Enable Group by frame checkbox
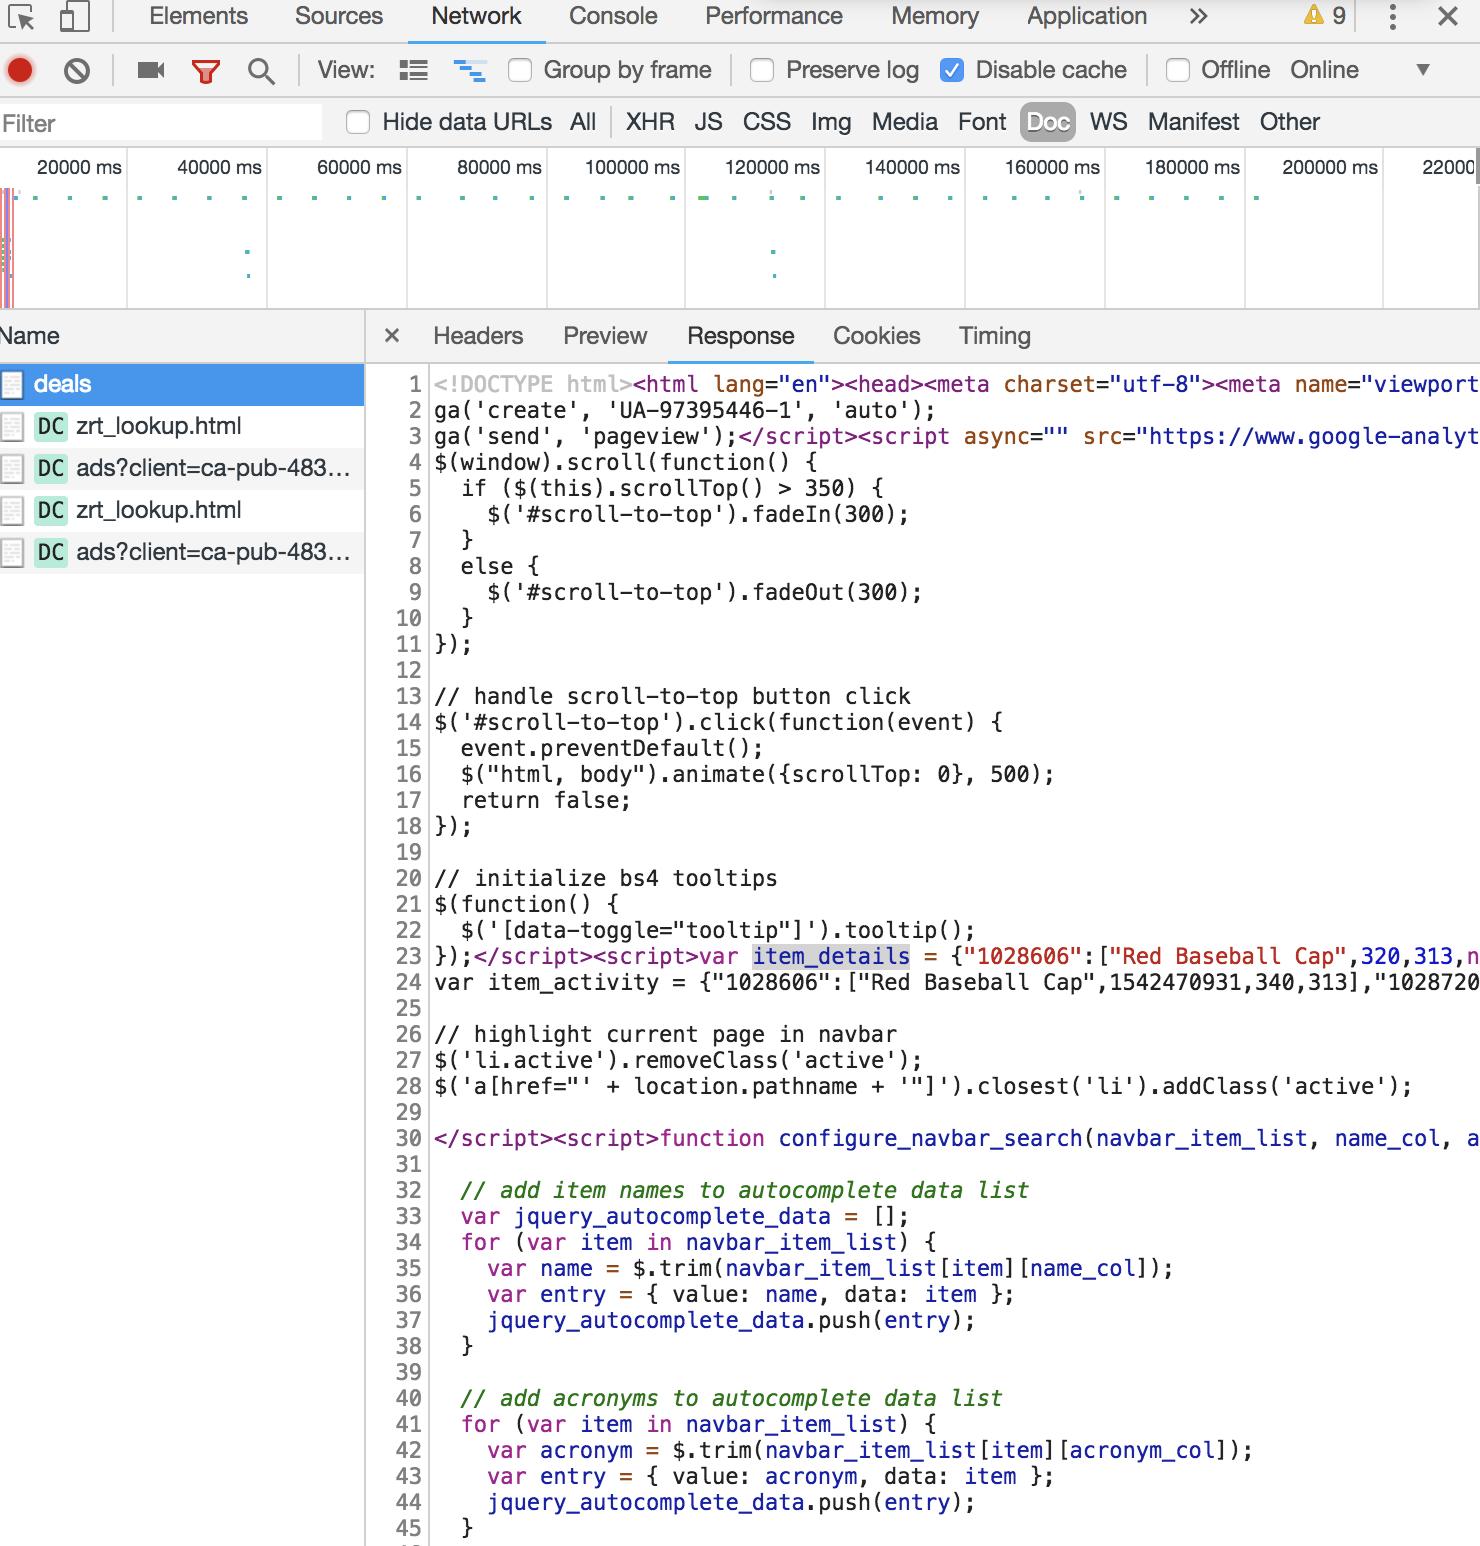 (x=520, y=70)
